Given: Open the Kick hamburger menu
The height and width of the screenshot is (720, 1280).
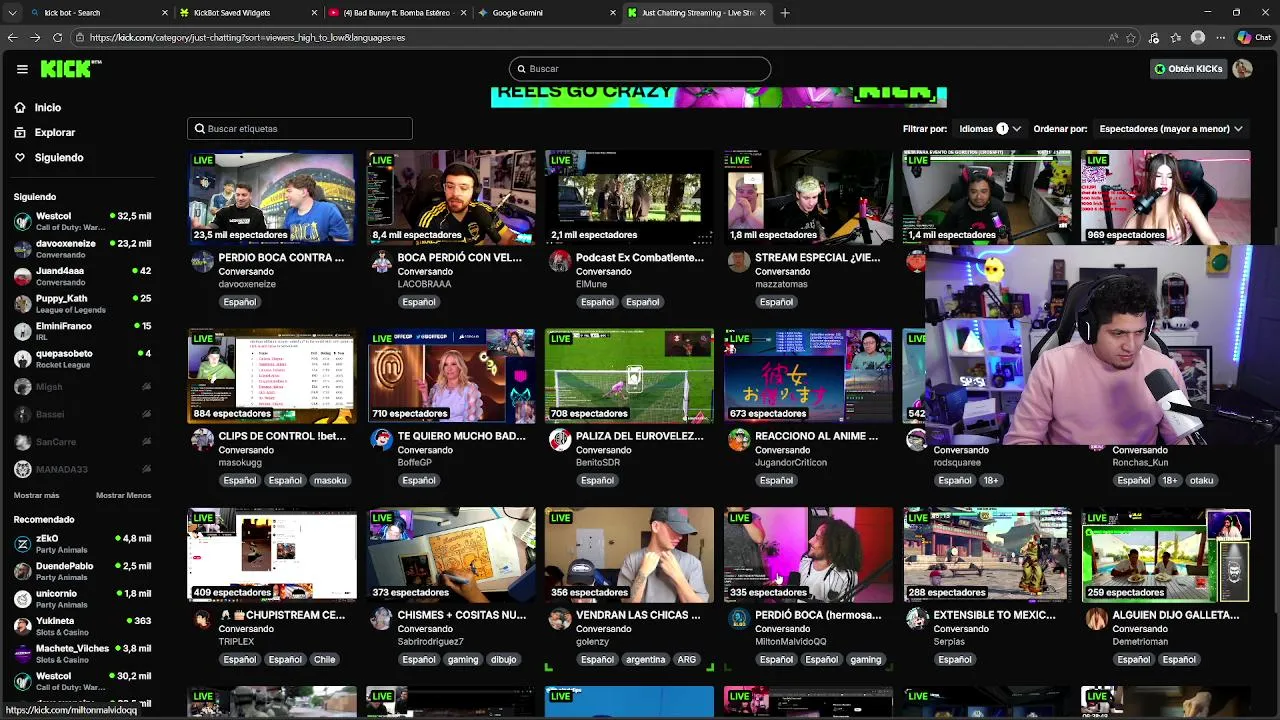Looking at the screenshot, I should [22, 69].
